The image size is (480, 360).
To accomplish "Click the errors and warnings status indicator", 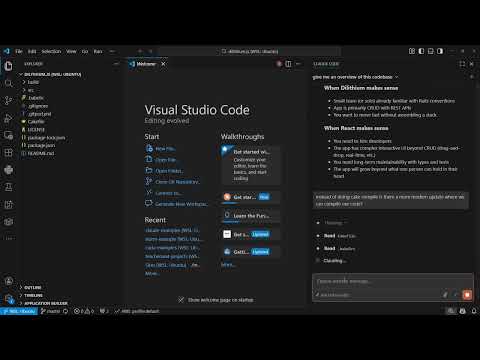I will pos(84,311).
